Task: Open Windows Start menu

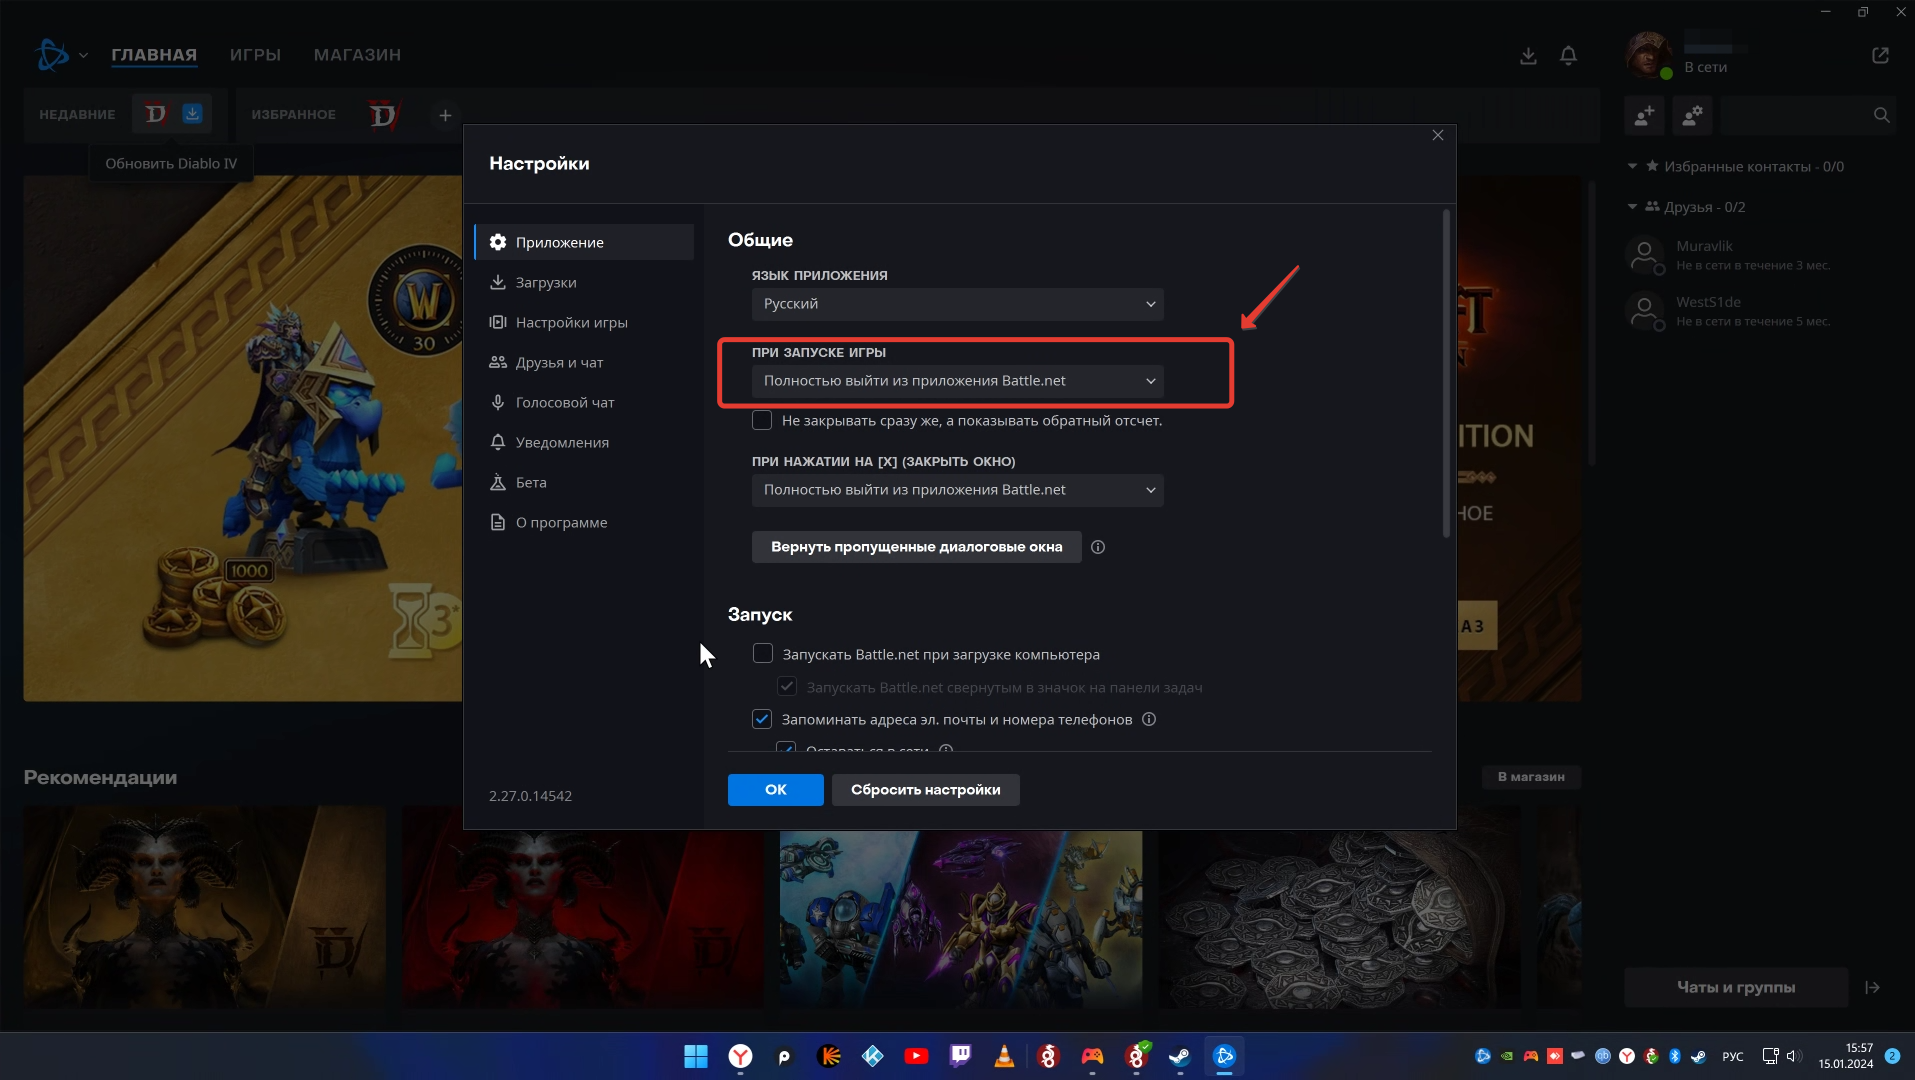Action: pos(696,1056)
